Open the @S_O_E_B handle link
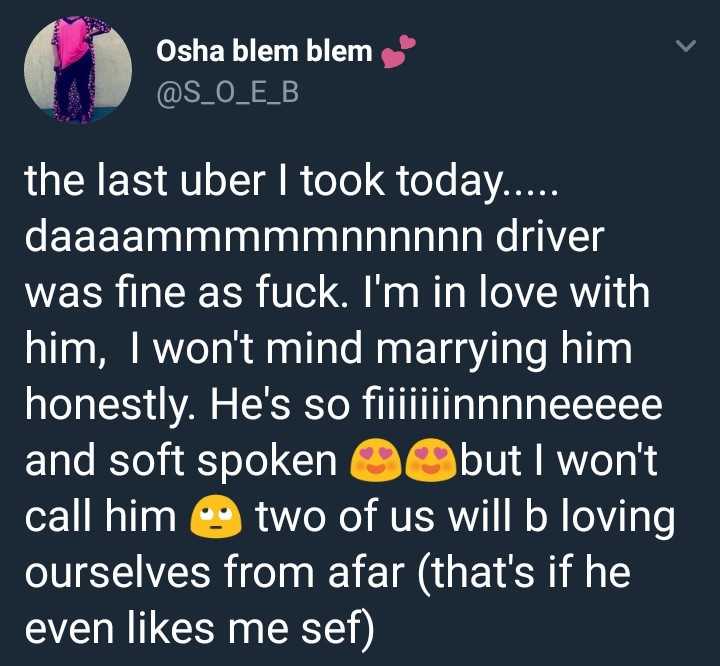720x666 pixels. (x=228, y=93)
